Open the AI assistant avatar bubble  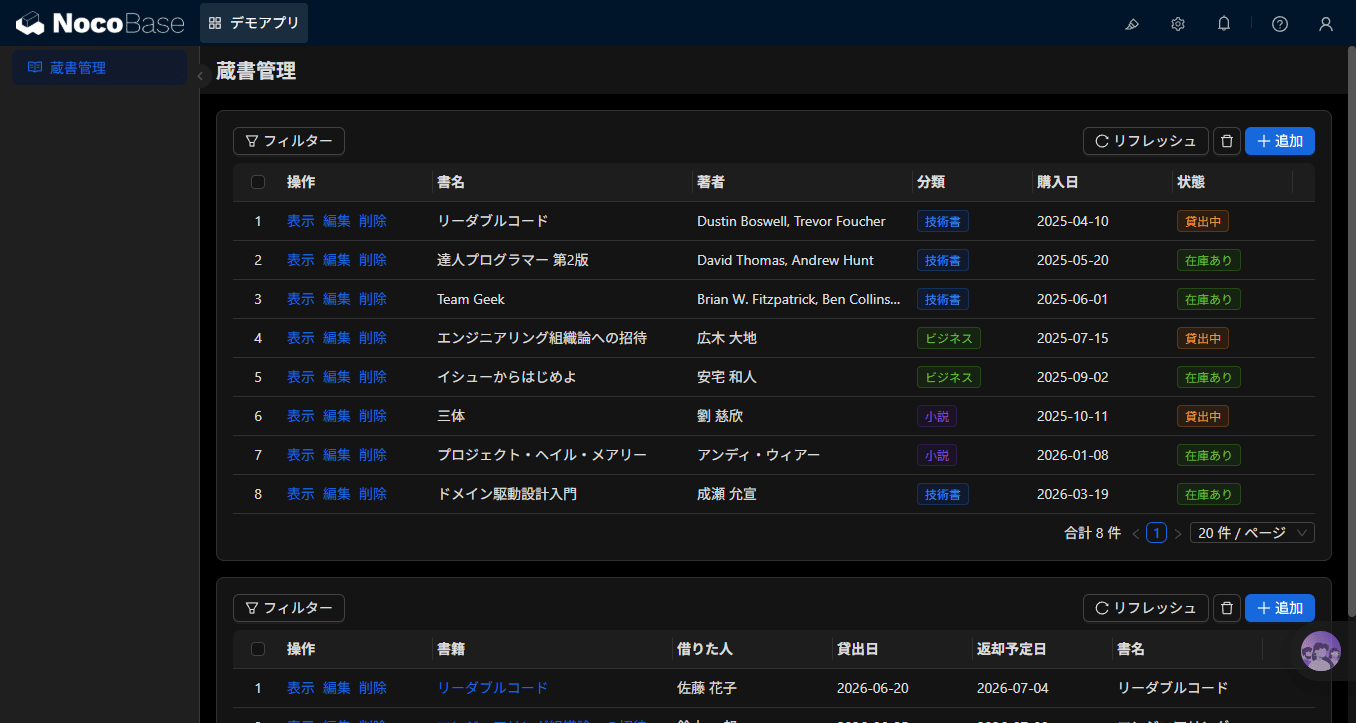(x=1321, y=651)
